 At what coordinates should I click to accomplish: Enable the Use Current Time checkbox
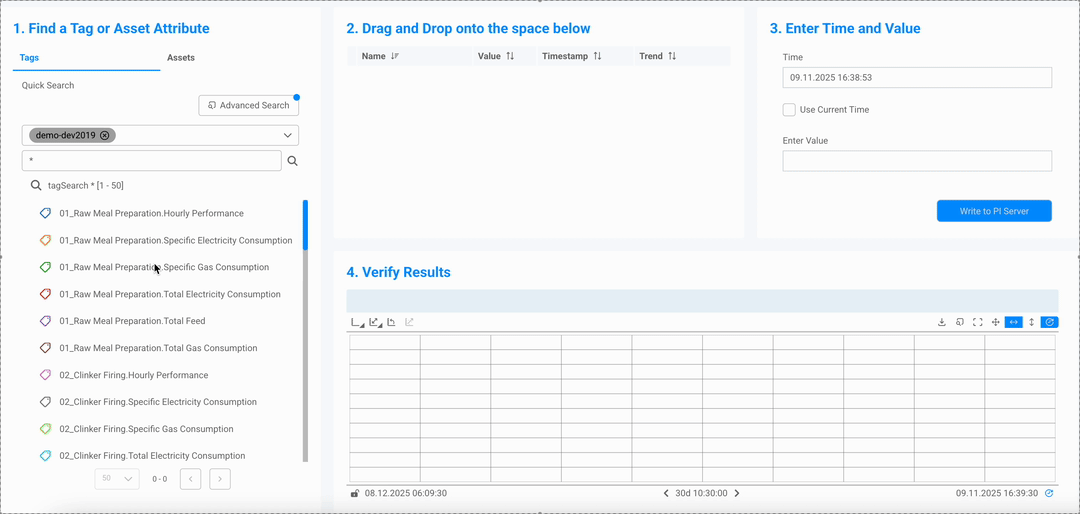pyautogui.click(x=789, y=110)
